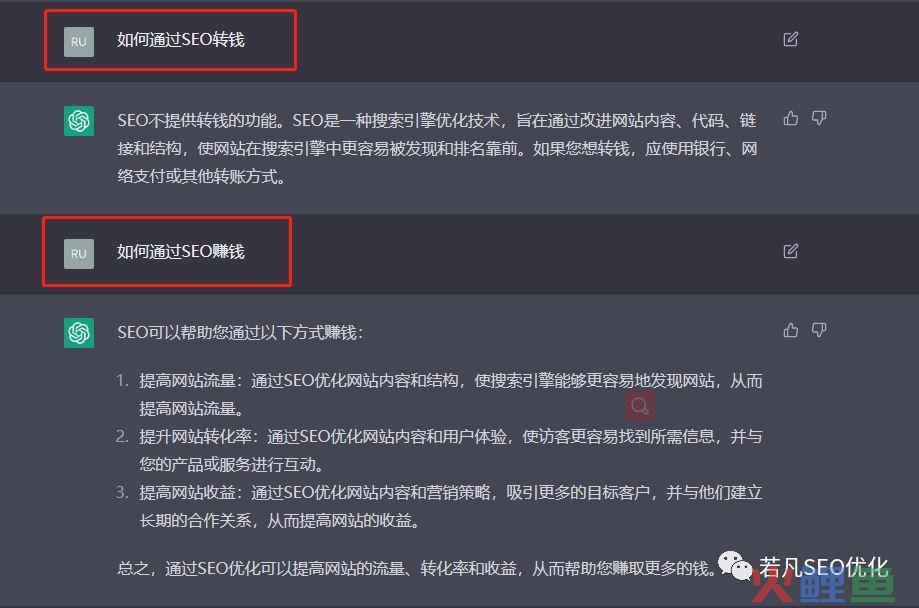The height and width of the screenshot is (608, 919).
Task: Like the SEO可以帮助您赚钱 response
Action: coord(791,330)
